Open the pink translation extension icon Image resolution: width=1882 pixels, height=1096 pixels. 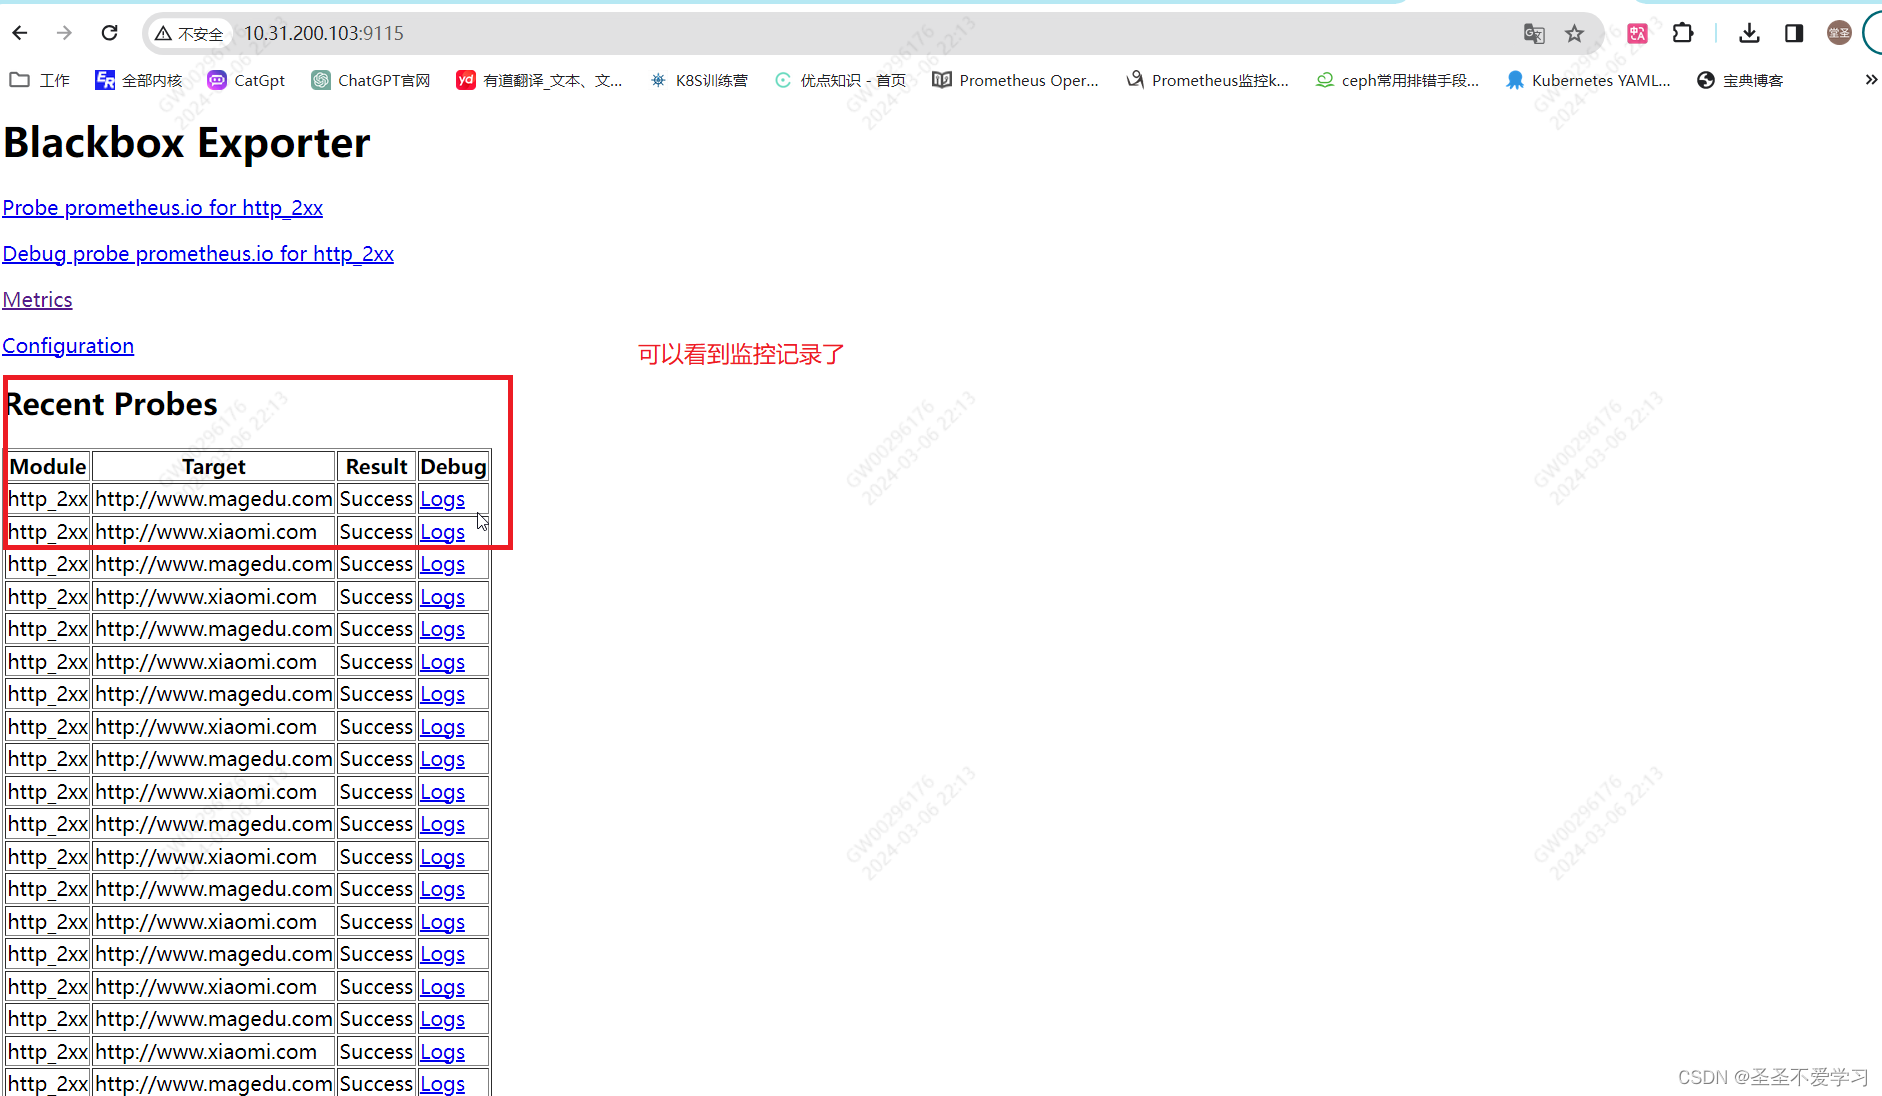point(1637,33)
